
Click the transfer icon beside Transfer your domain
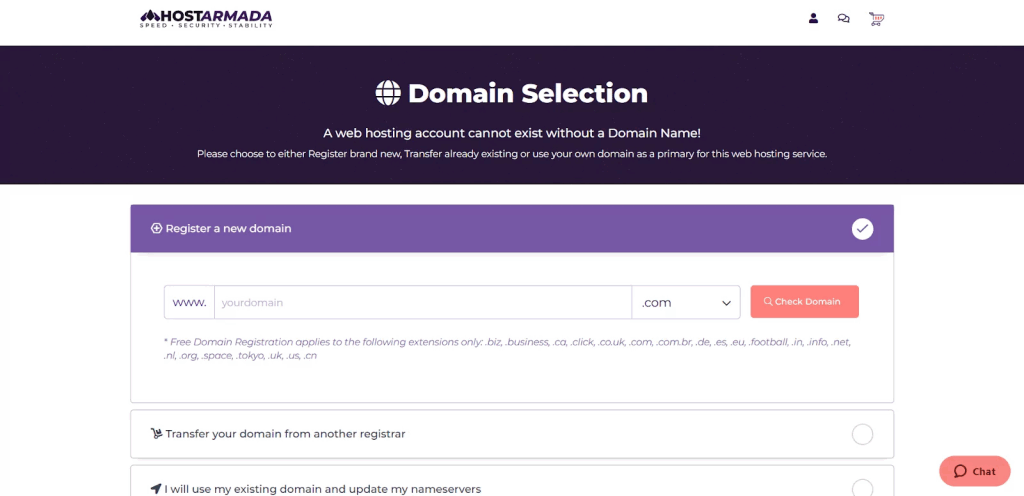pyautogui.click(x=156, y=434)
